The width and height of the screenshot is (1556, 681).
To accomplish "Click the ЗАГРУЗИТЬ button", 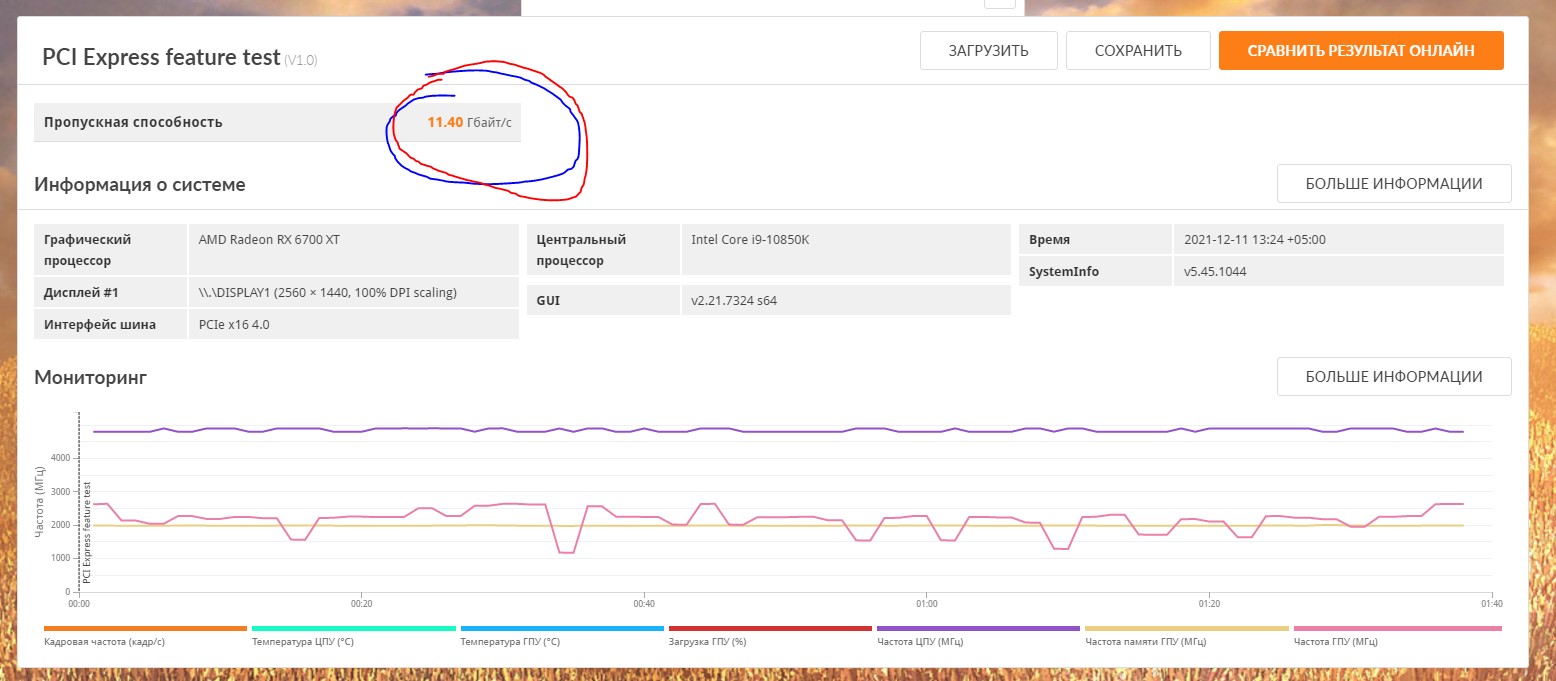I will [989, 51].
